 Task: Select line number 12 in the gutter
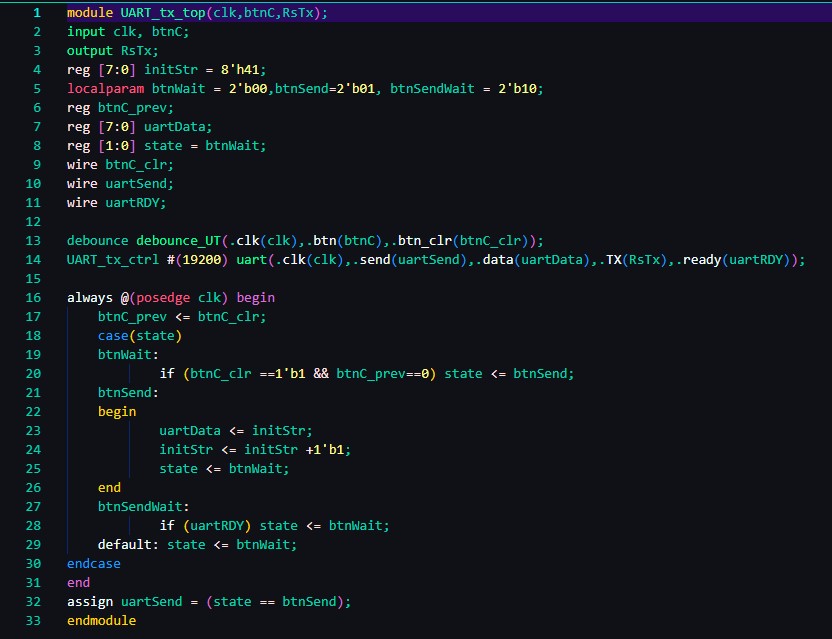coord(33,222)
